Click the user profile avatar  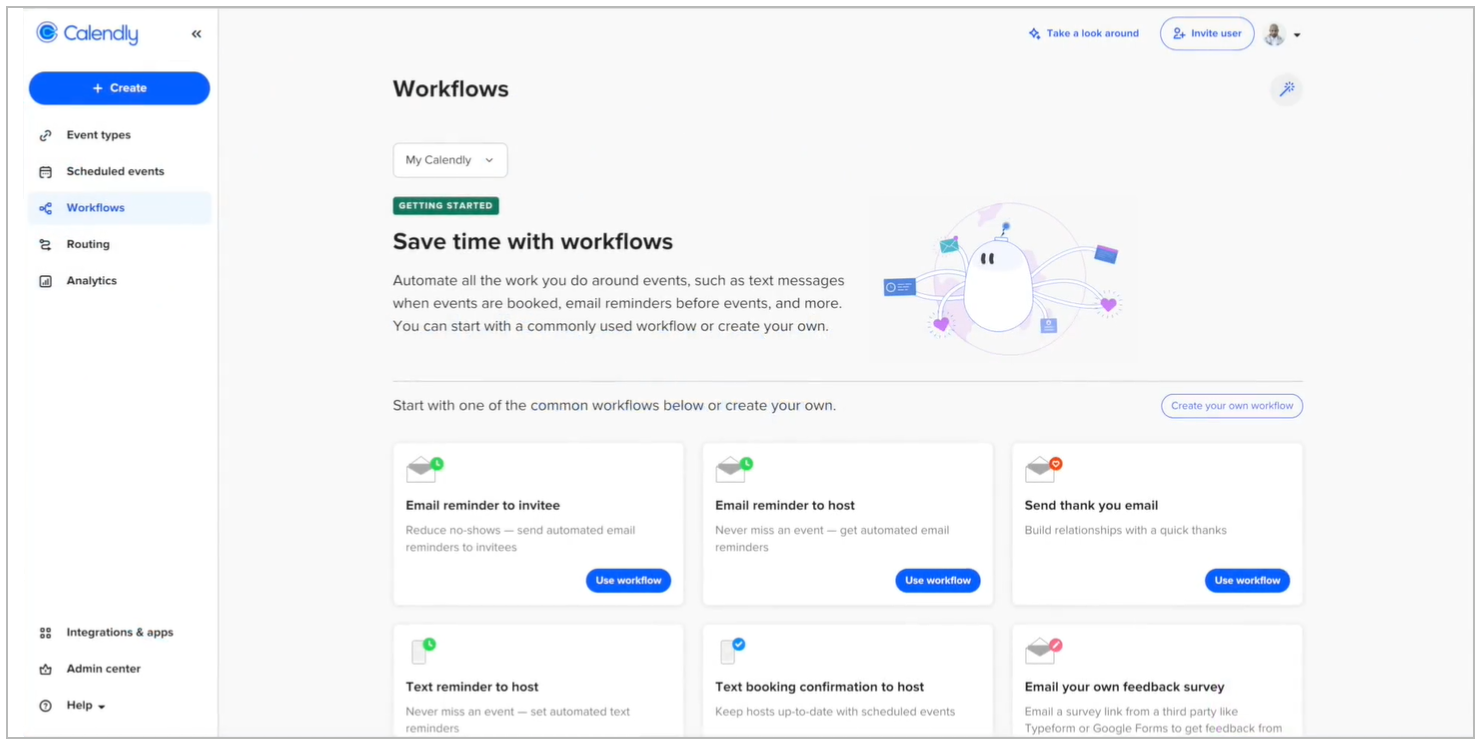tap(1274, 34)
